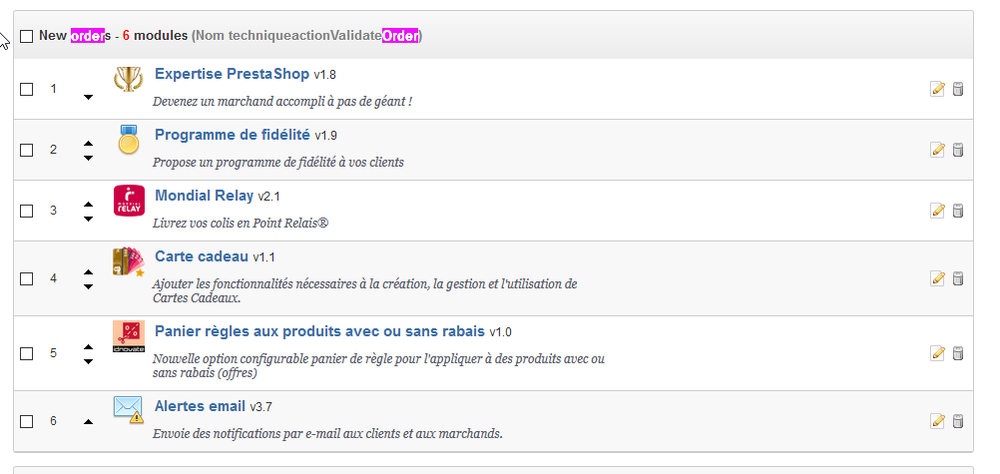Move Expertise PrestaShop down one position
The image size is (1000, 474).
pos(88,97)
